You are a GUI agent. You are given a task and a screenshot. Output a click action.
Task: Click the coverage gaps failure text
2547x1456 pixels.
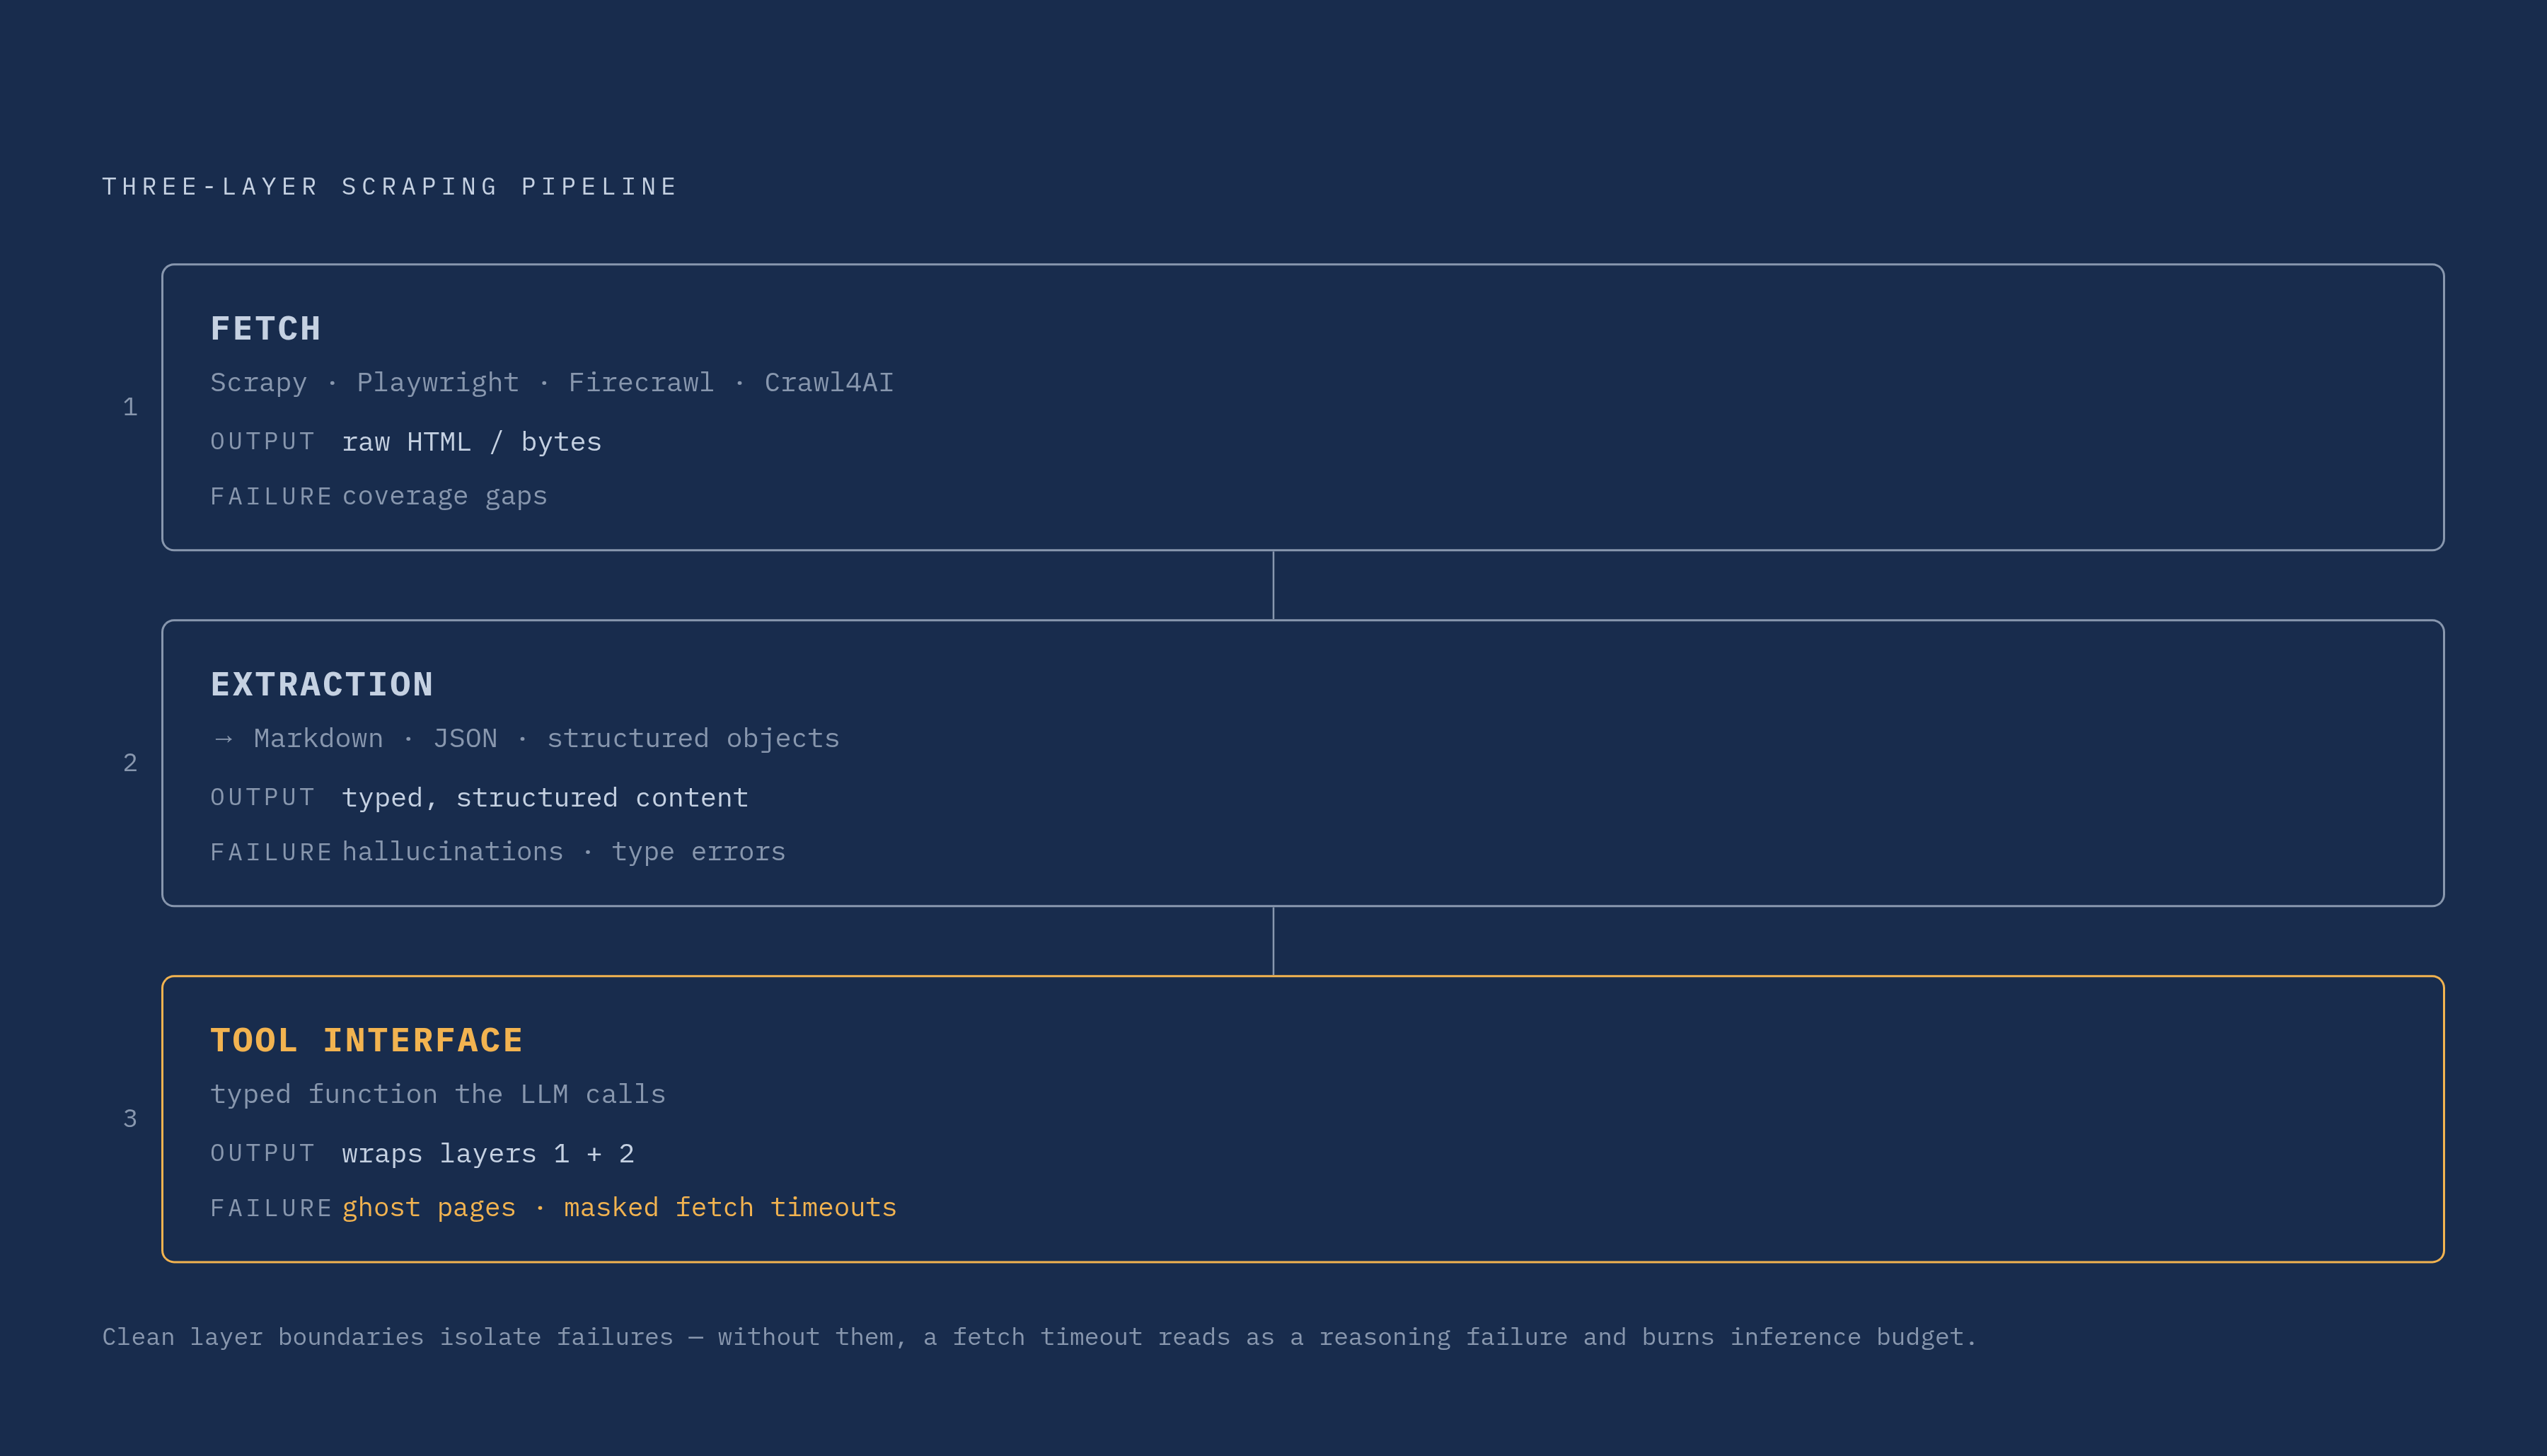click(445, 497)
